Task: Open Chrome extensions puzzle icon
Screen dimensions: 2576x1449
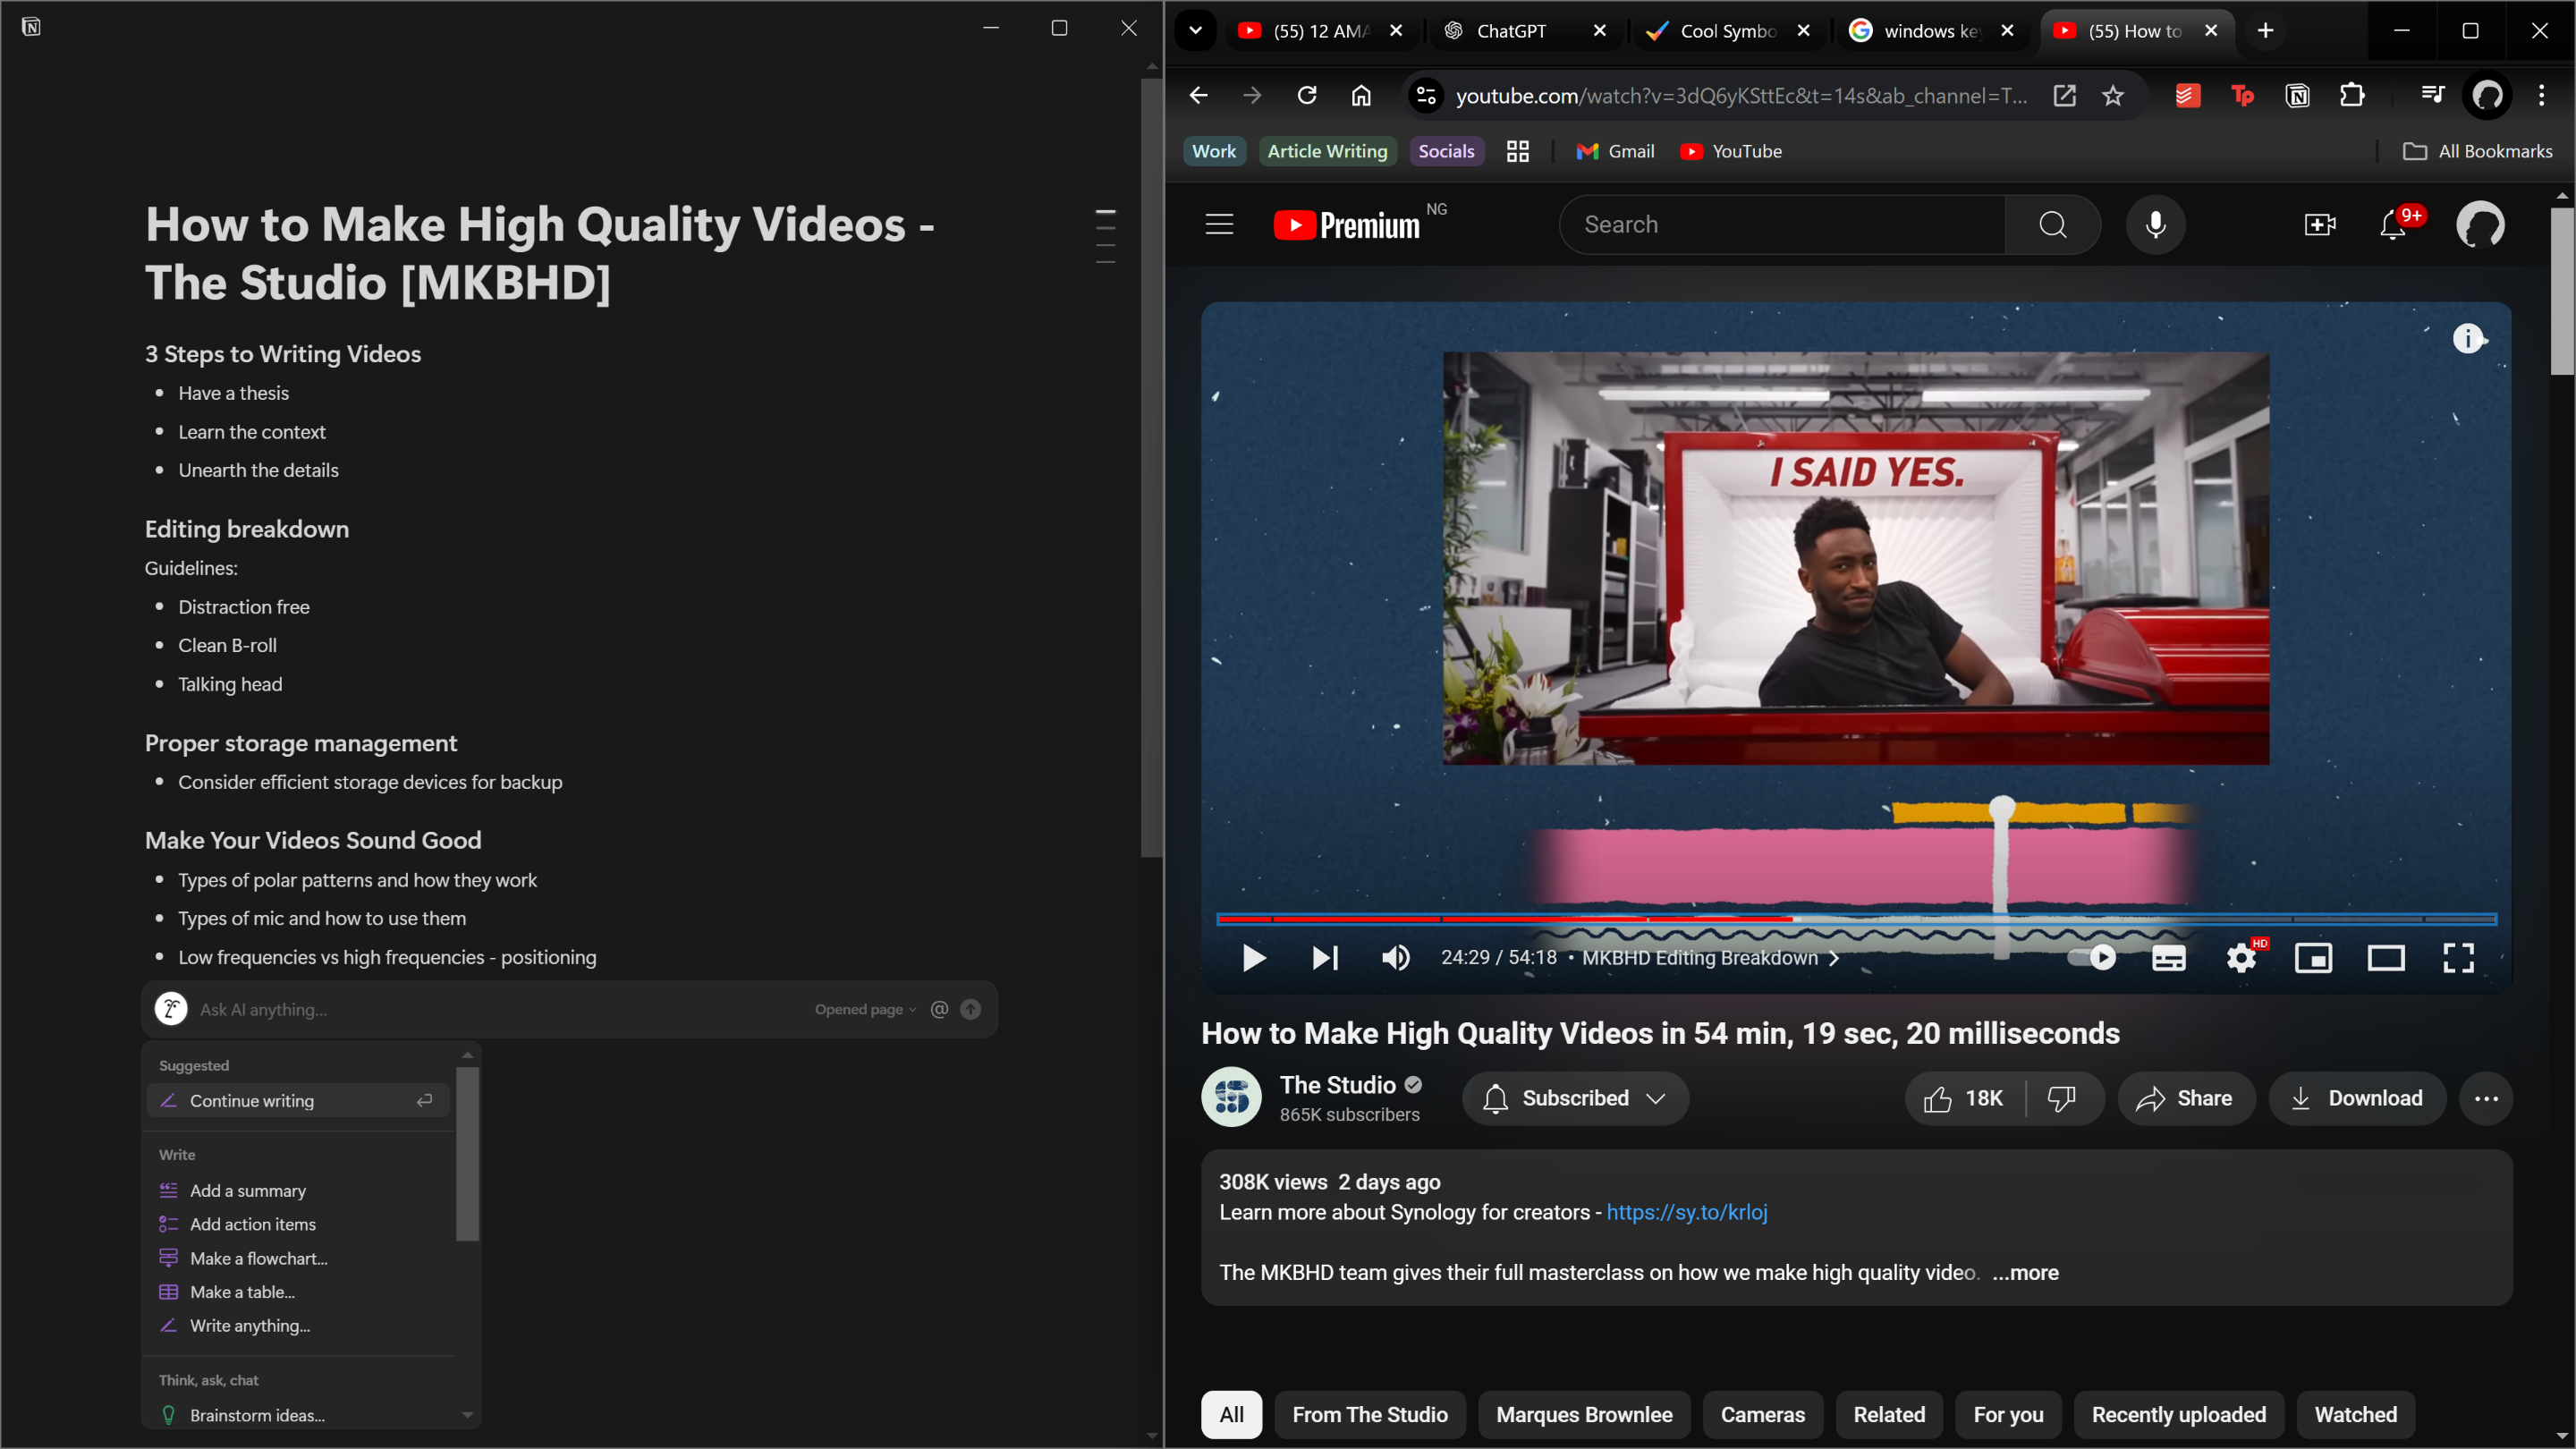Action: 2352,95
